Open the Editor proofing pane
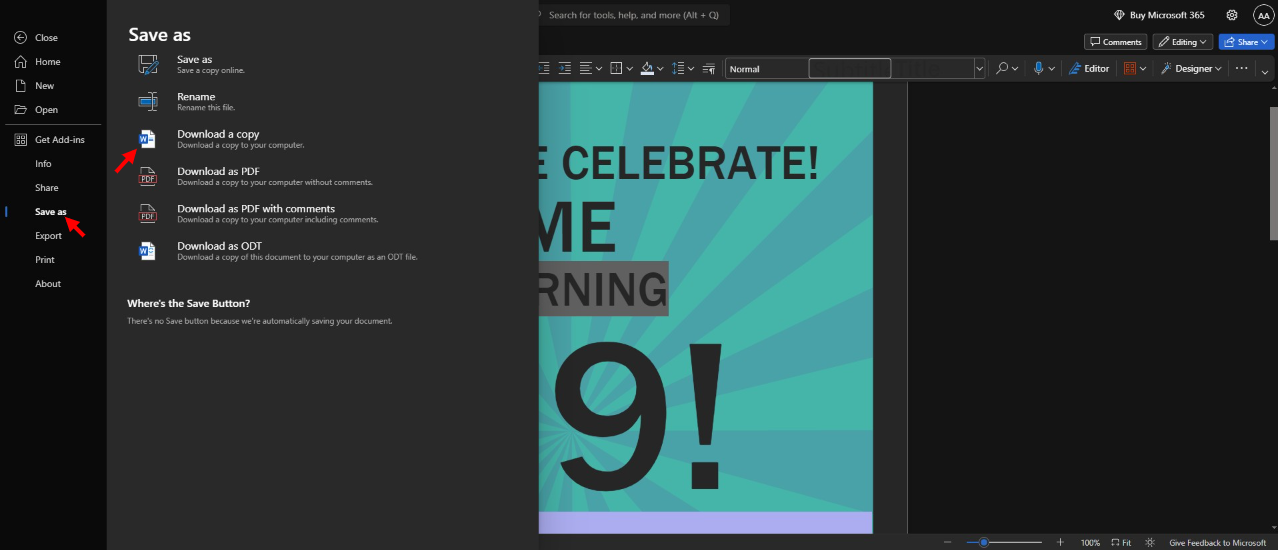The width and height of the screenshot is (1278, 550). (x=1088, y=68)
